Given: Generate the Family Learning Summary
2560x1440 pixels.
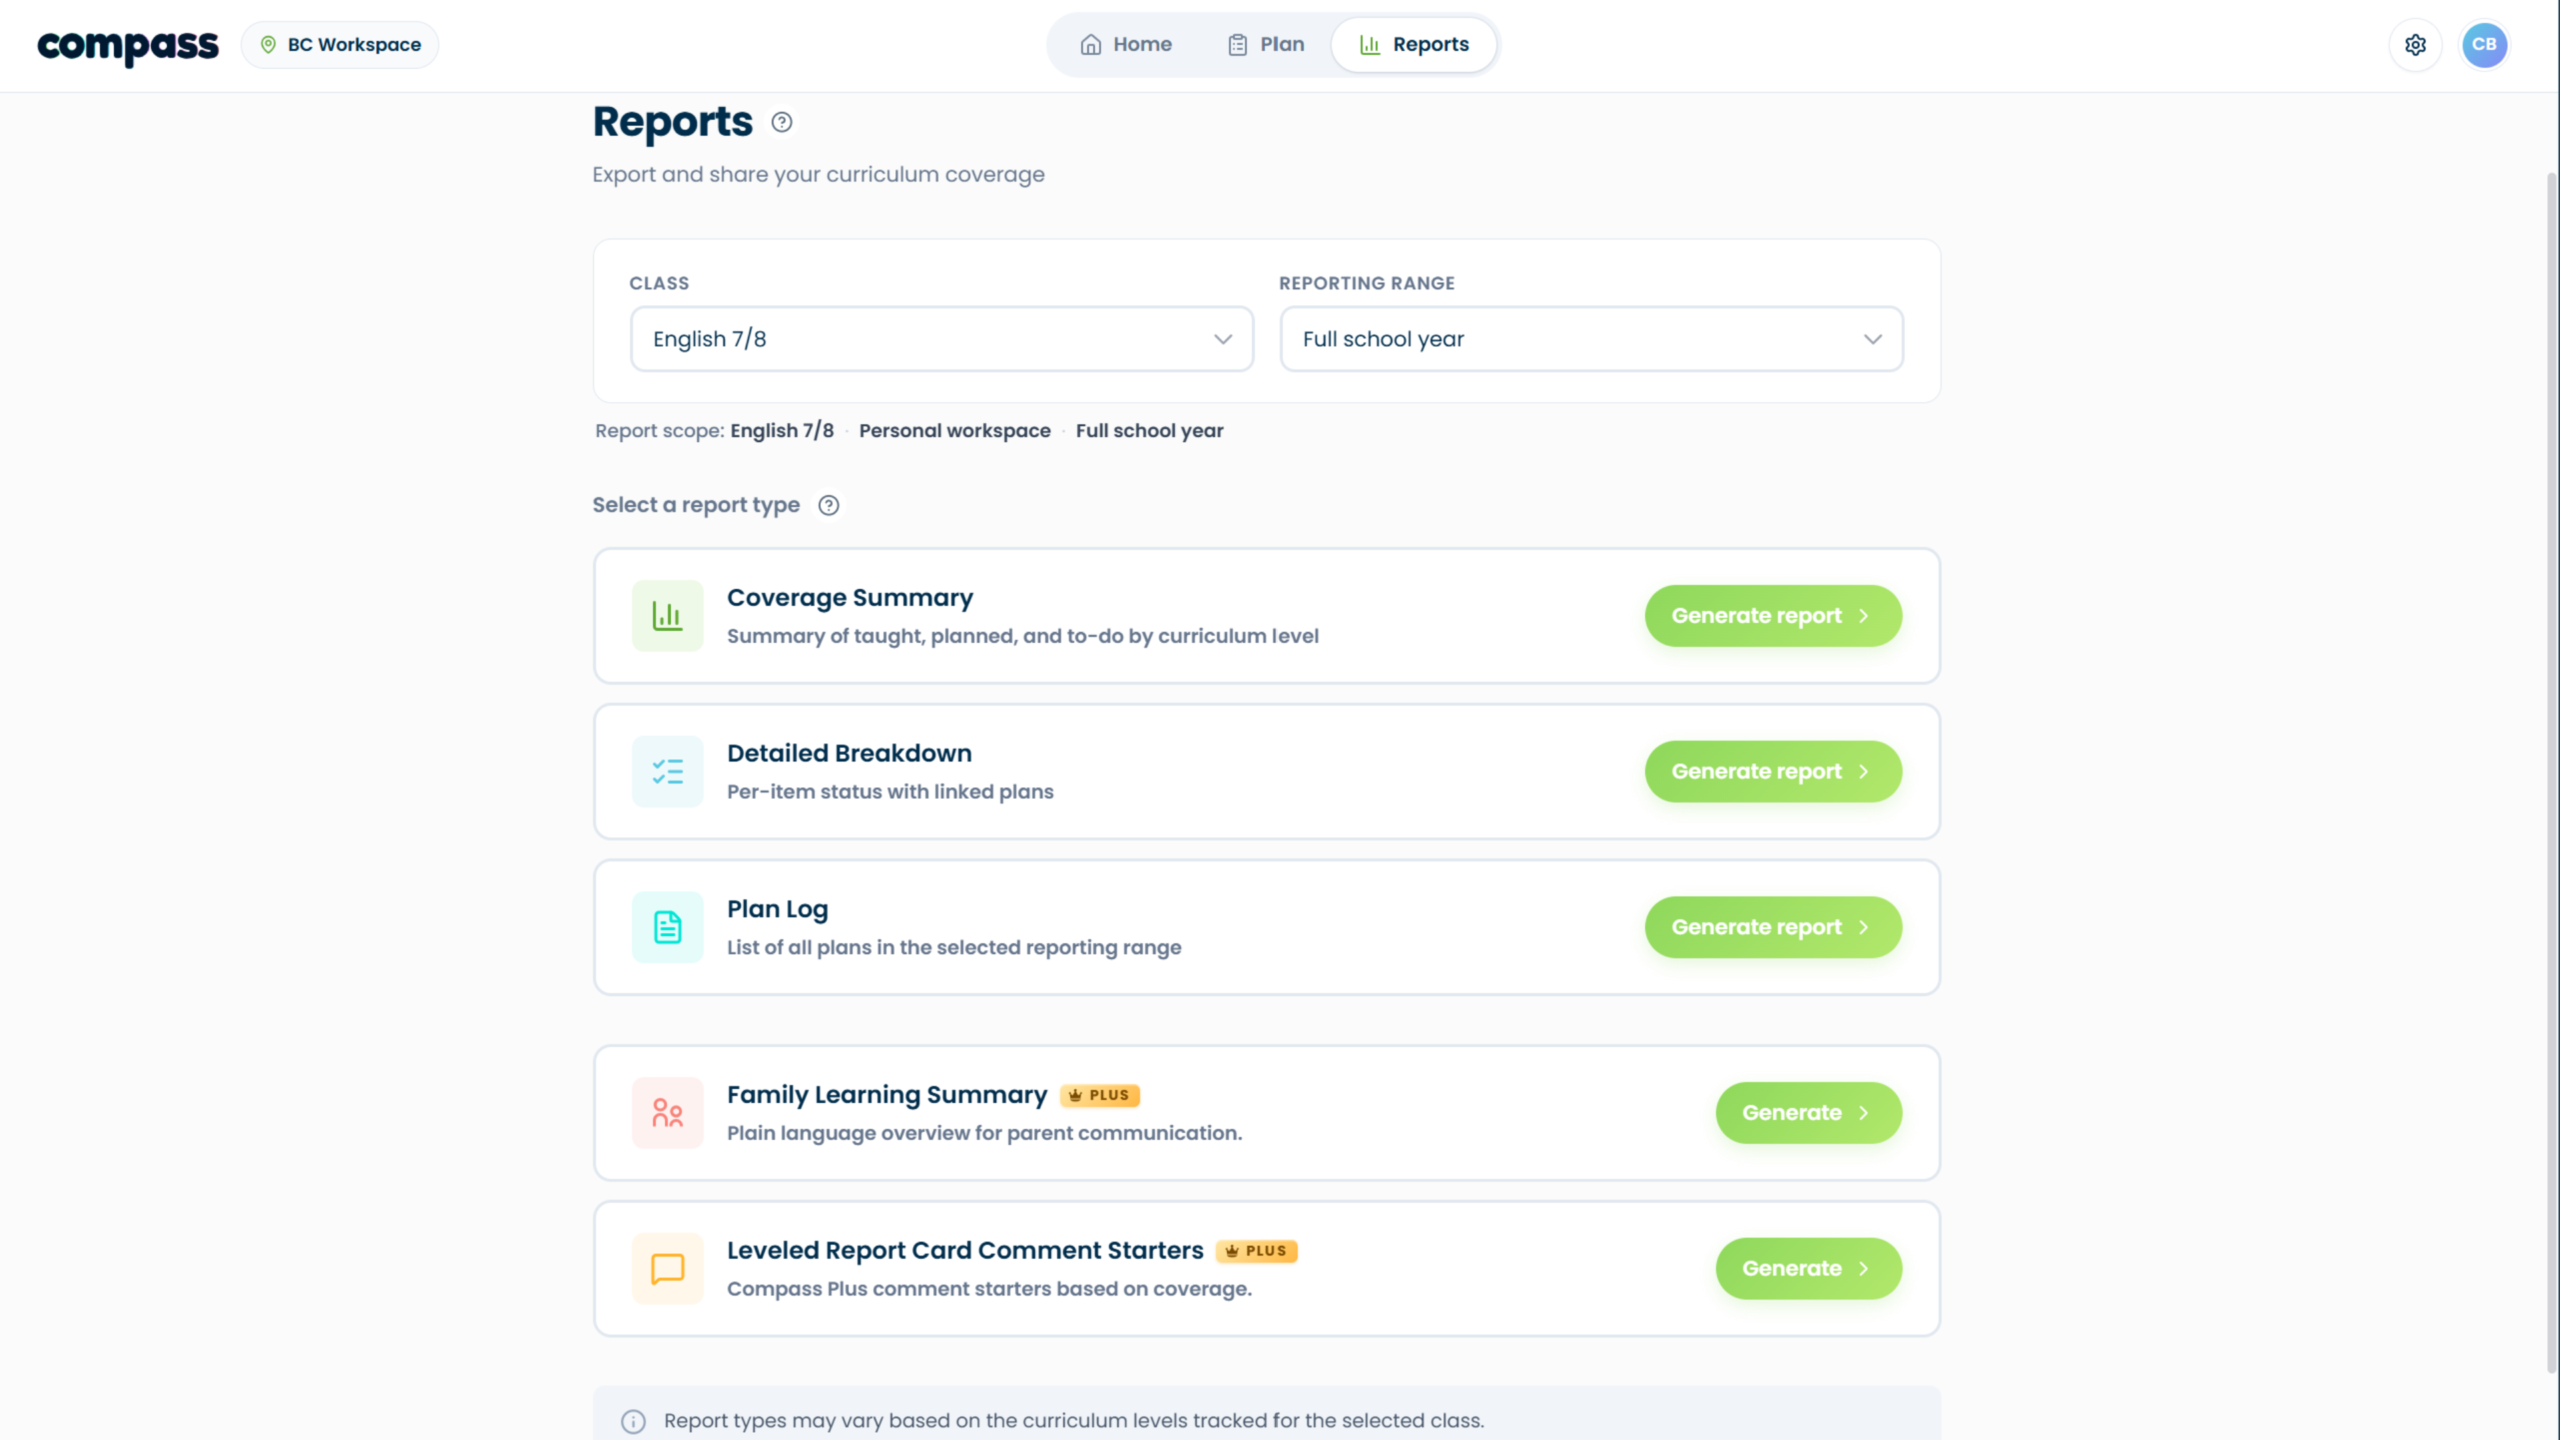Looking at the screenshot, I should click(x=1808, y=1113).
